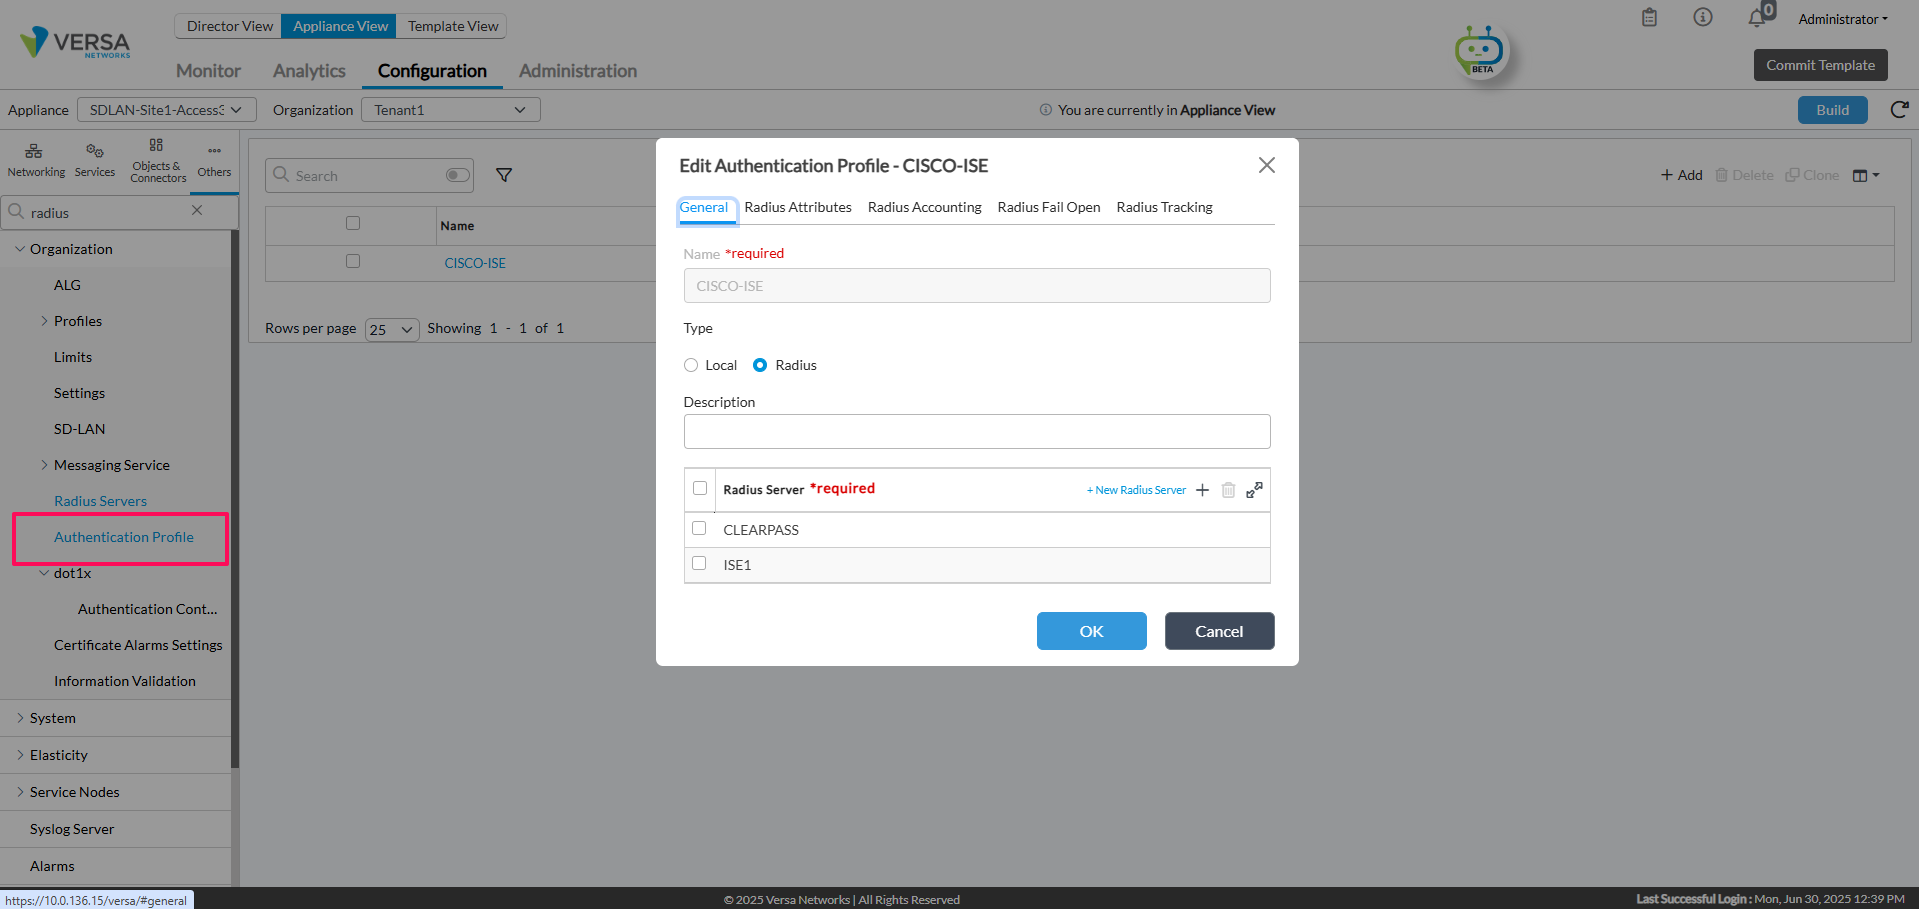Expand the Service Nodes section
Image resolution: width=1919 pixels, height=909 pixels.
pos(20,792)
